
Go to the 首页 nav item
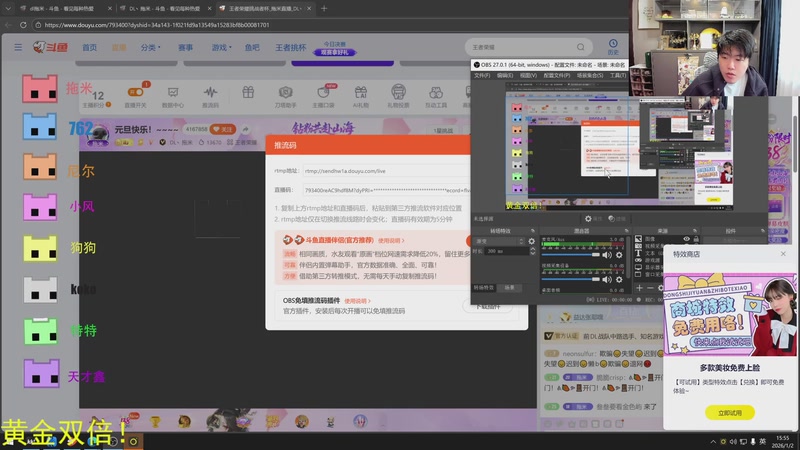(89, 47)
